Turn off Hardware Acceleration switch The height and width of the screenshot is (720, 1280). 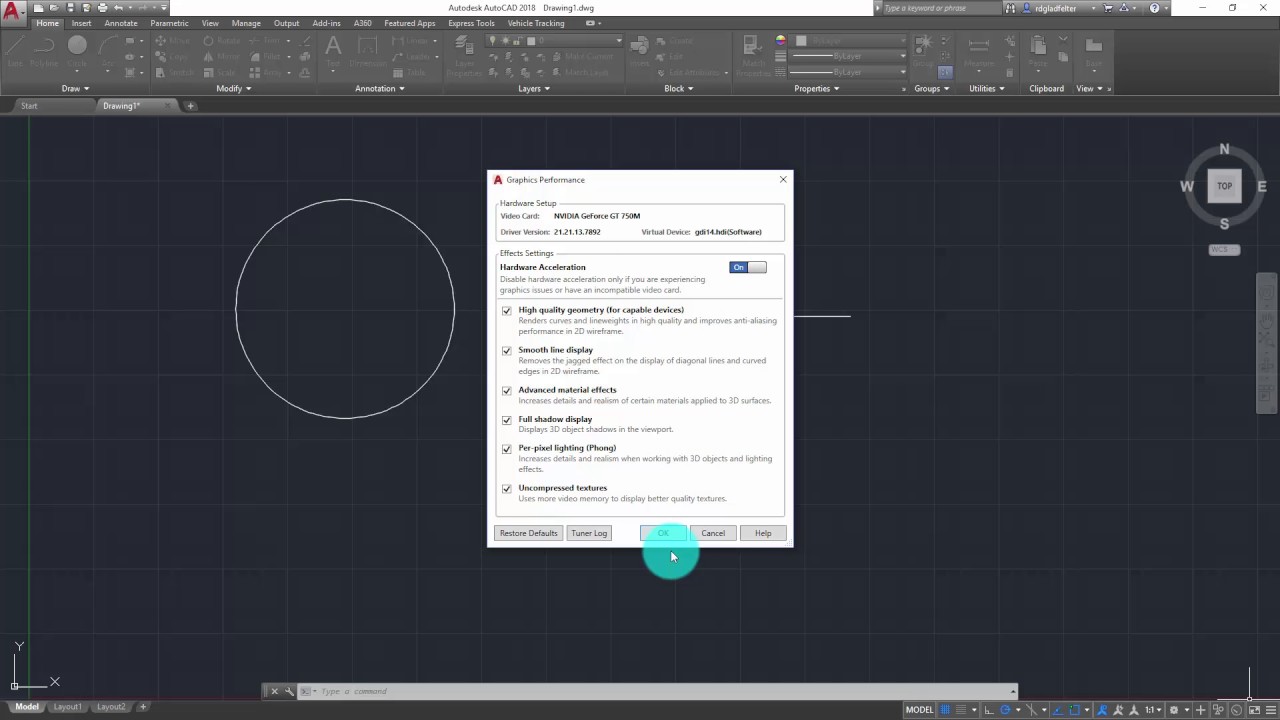click(x=748, y=267)
